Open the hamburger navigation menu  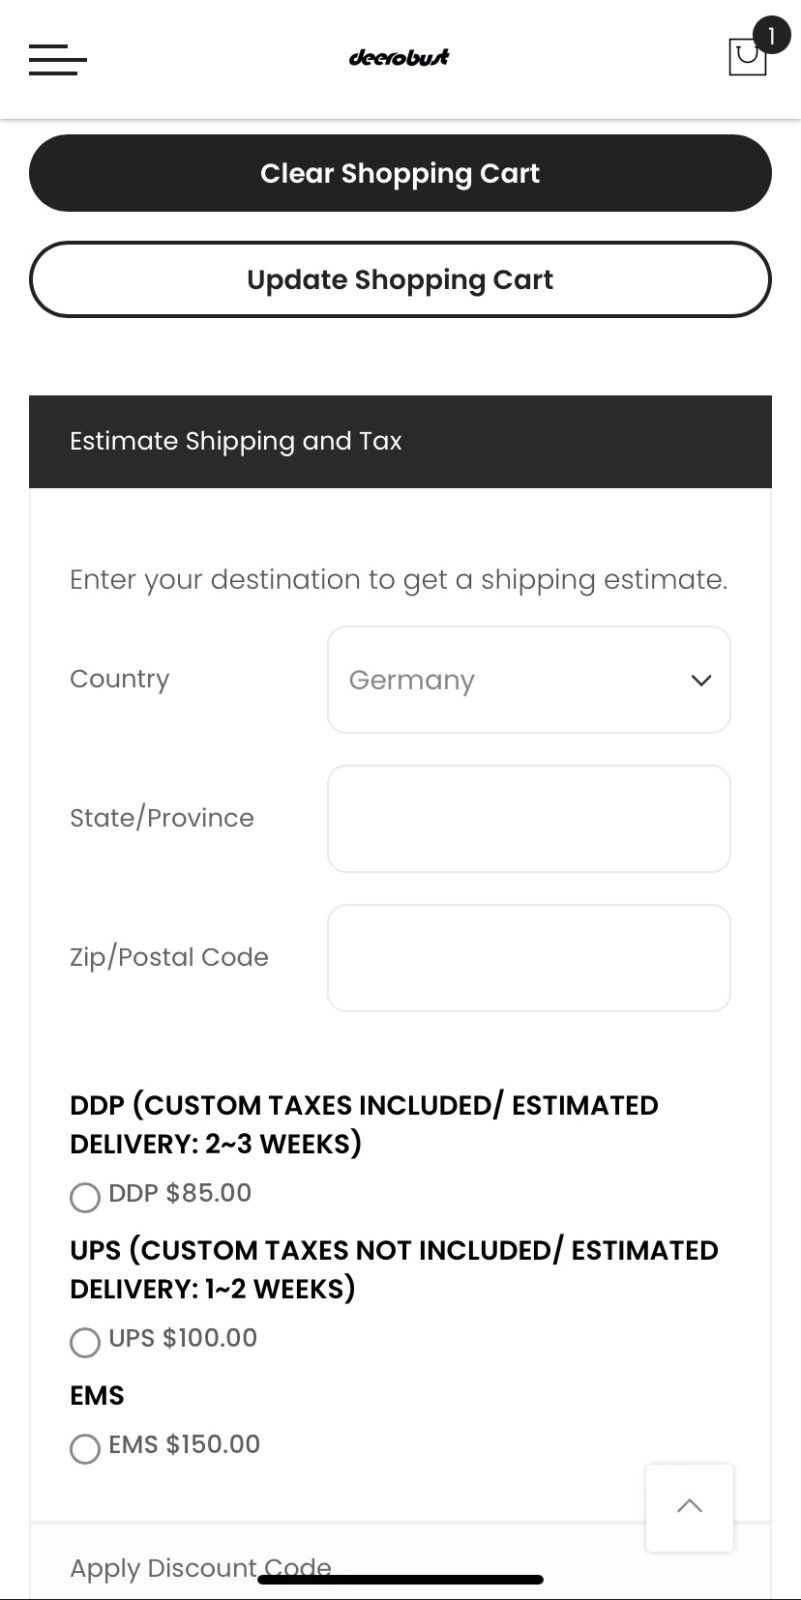pyautogui.click(x=58, y=59)
